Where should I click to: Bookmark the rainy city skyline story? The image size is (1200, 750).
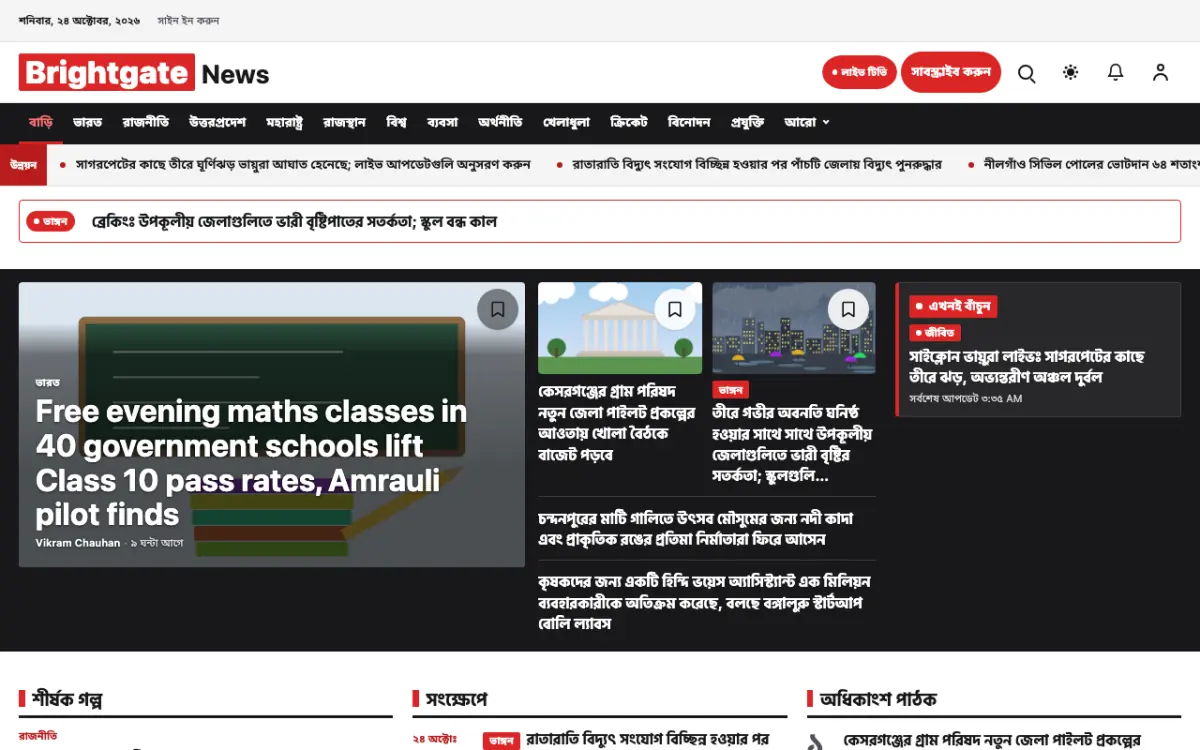click(848, 309)
